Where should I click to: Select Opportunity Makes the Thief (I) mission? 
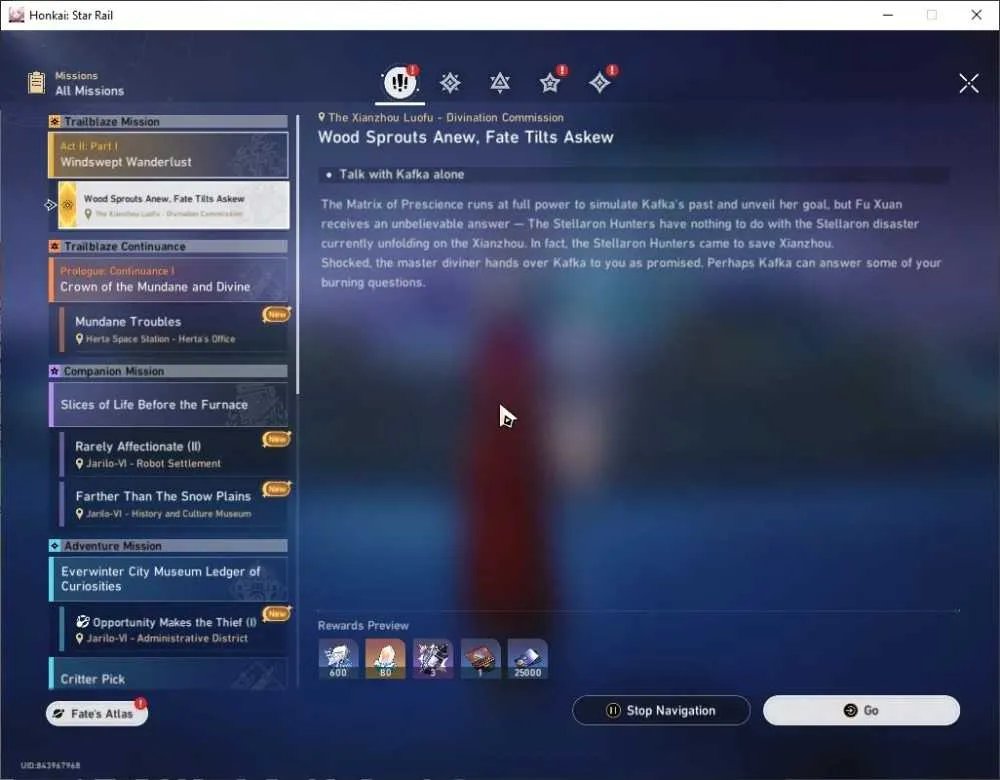click(x=173, y=629)
